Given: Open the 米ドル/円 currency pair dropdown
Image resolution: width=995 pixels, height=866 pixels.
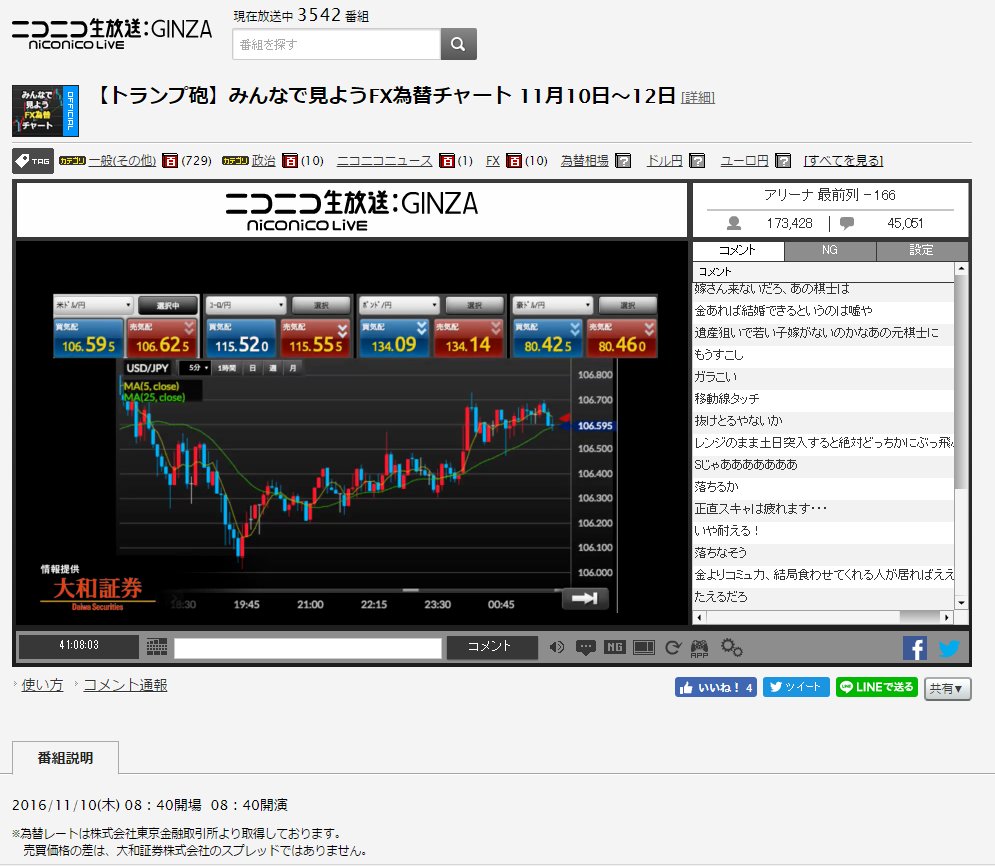Looking at the screenshot, I should pos(93,305).
